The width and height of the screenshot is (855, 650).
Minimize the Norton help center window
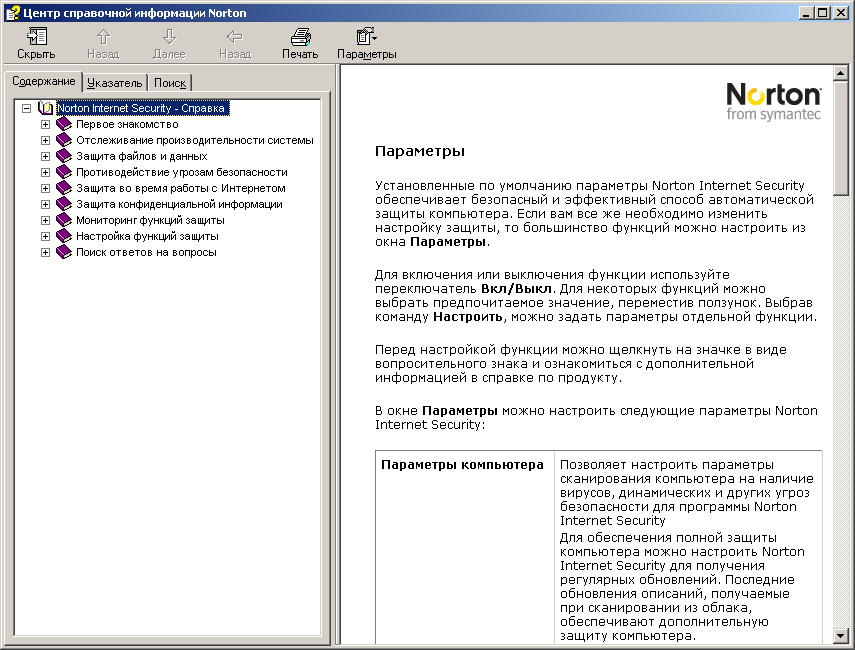[806, 13]
